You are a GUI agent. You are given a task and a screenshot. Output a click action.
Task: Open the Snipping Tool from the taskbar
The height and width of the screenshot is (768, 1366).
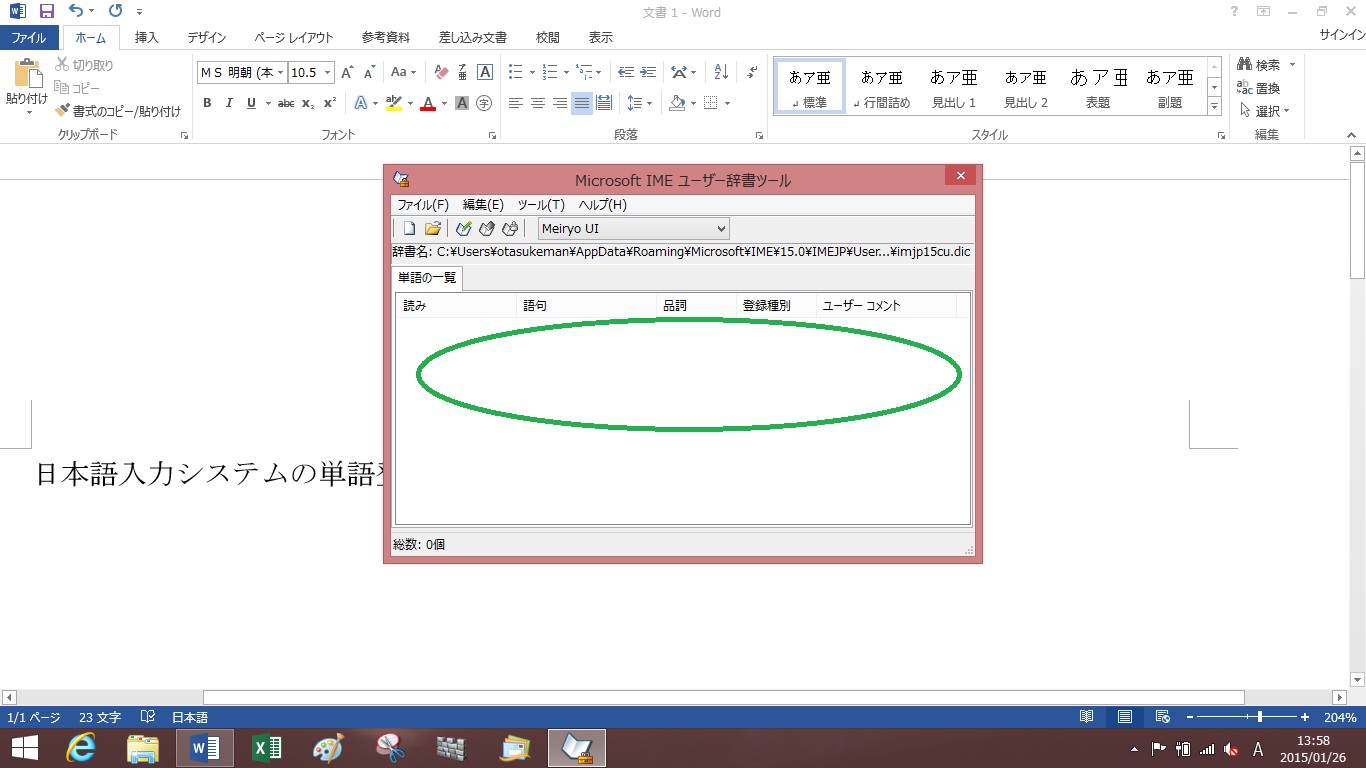point(390,748)
